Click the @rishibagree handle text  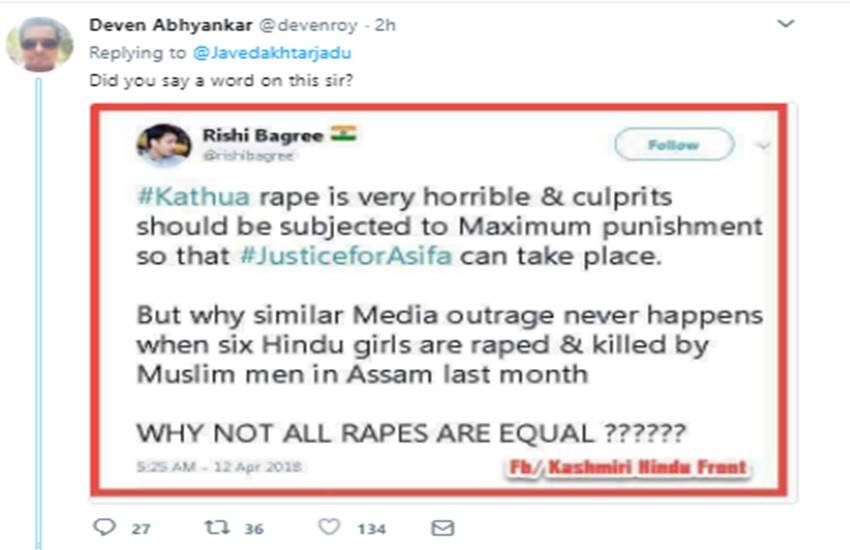click(x=236, y=156)
